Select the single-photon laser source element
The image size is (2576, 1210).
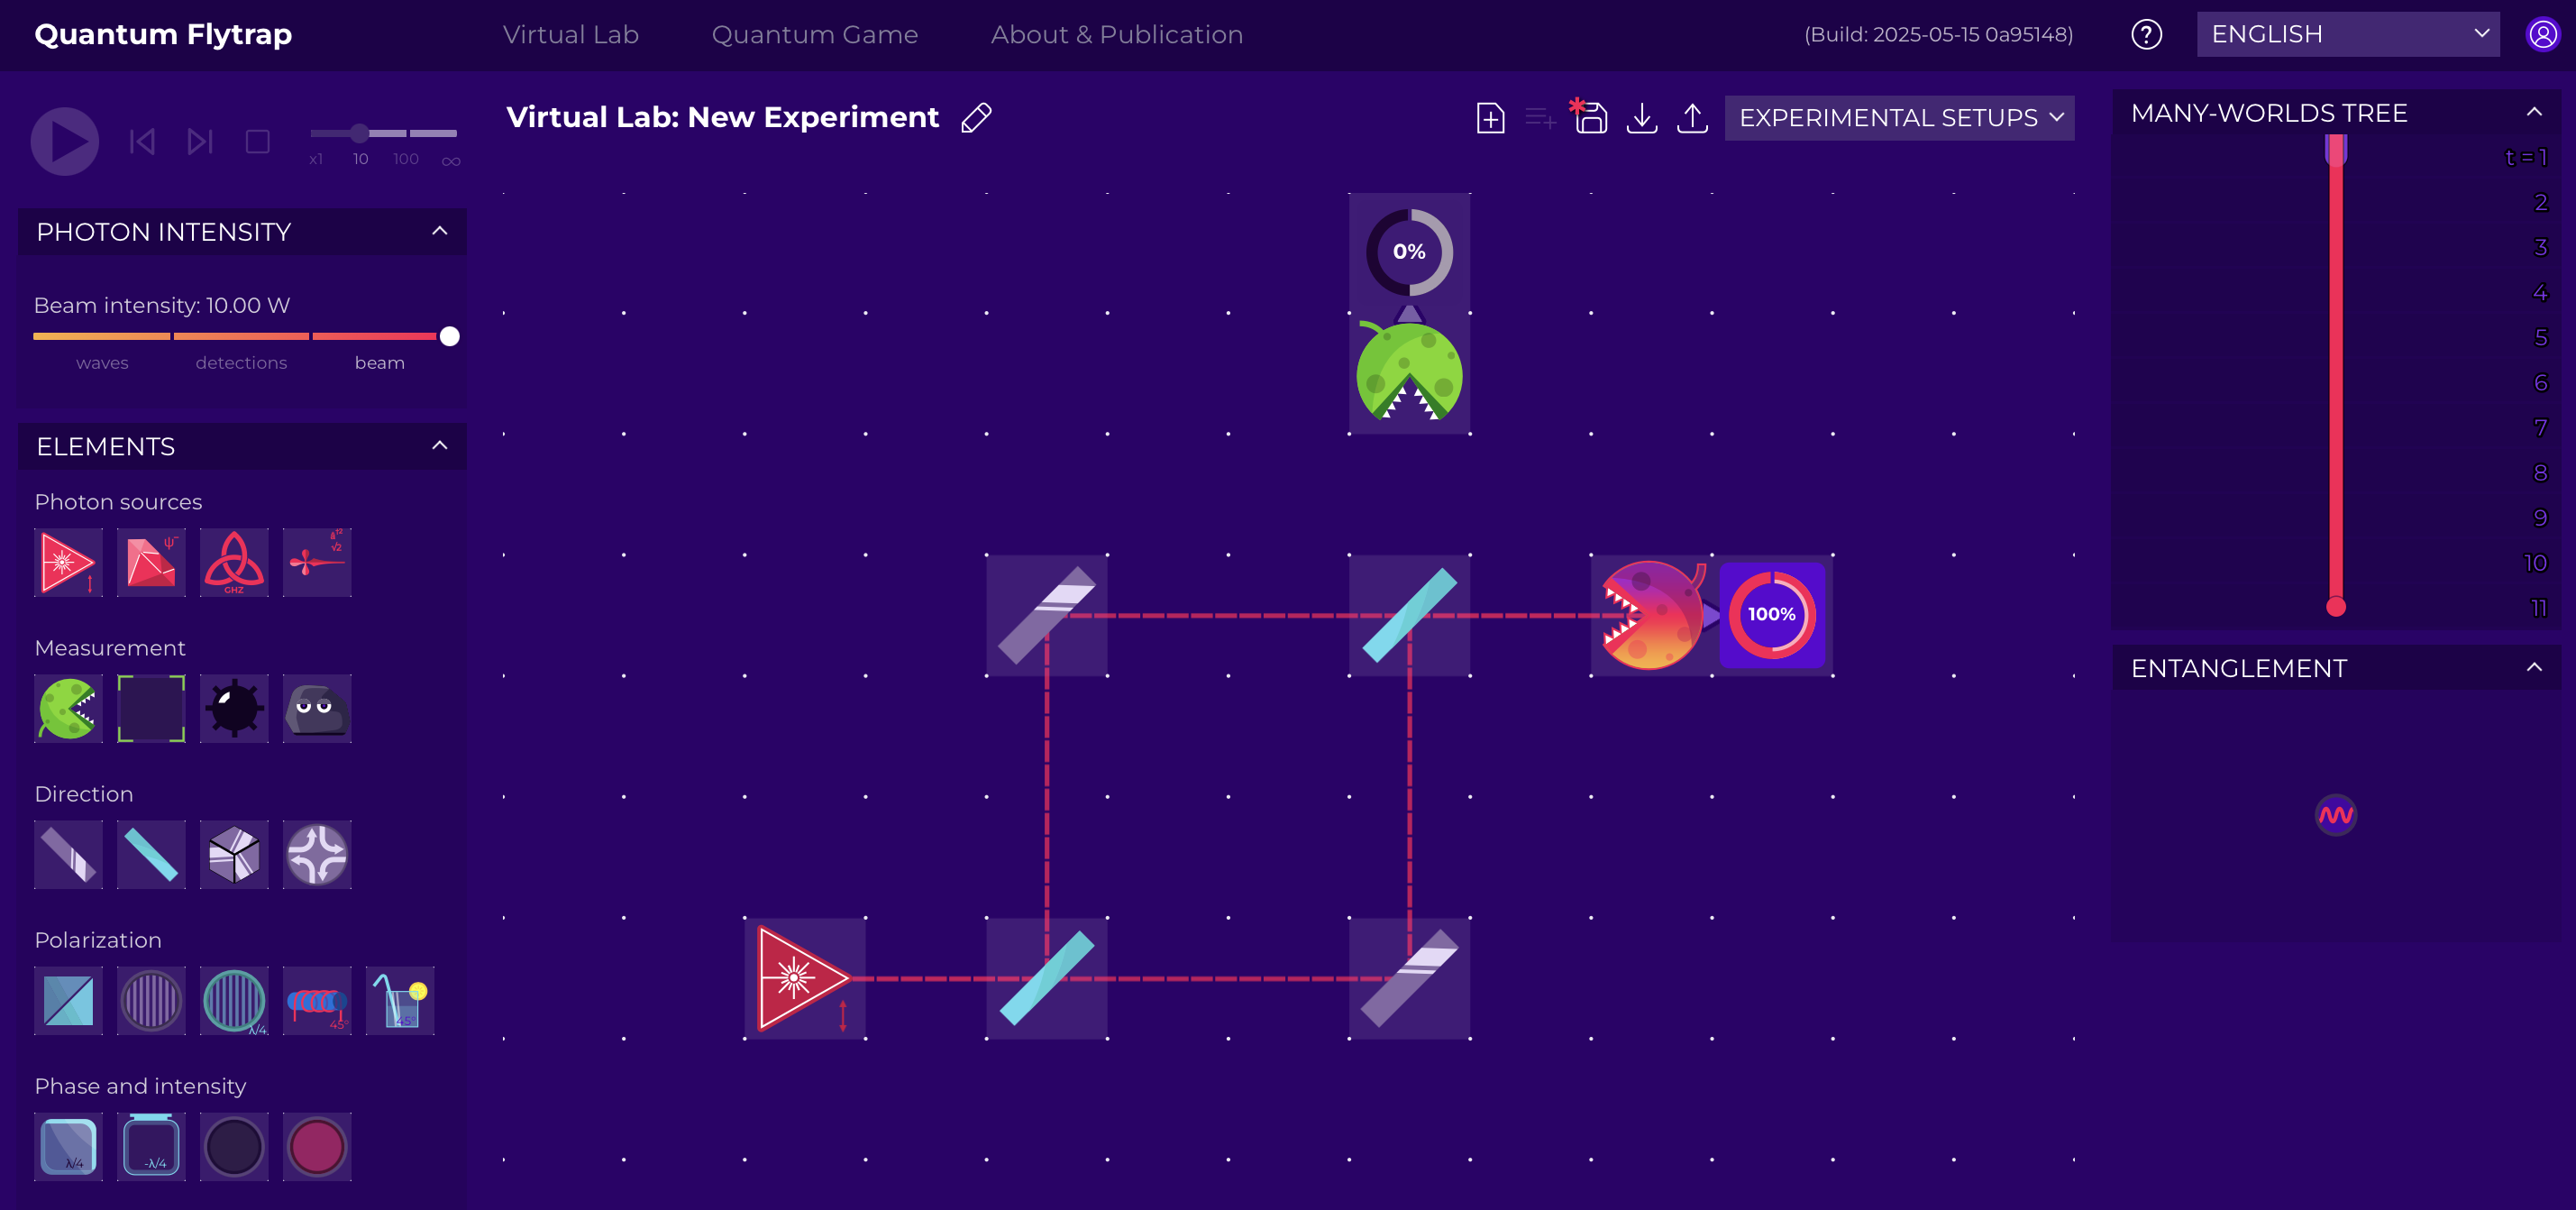67,562
